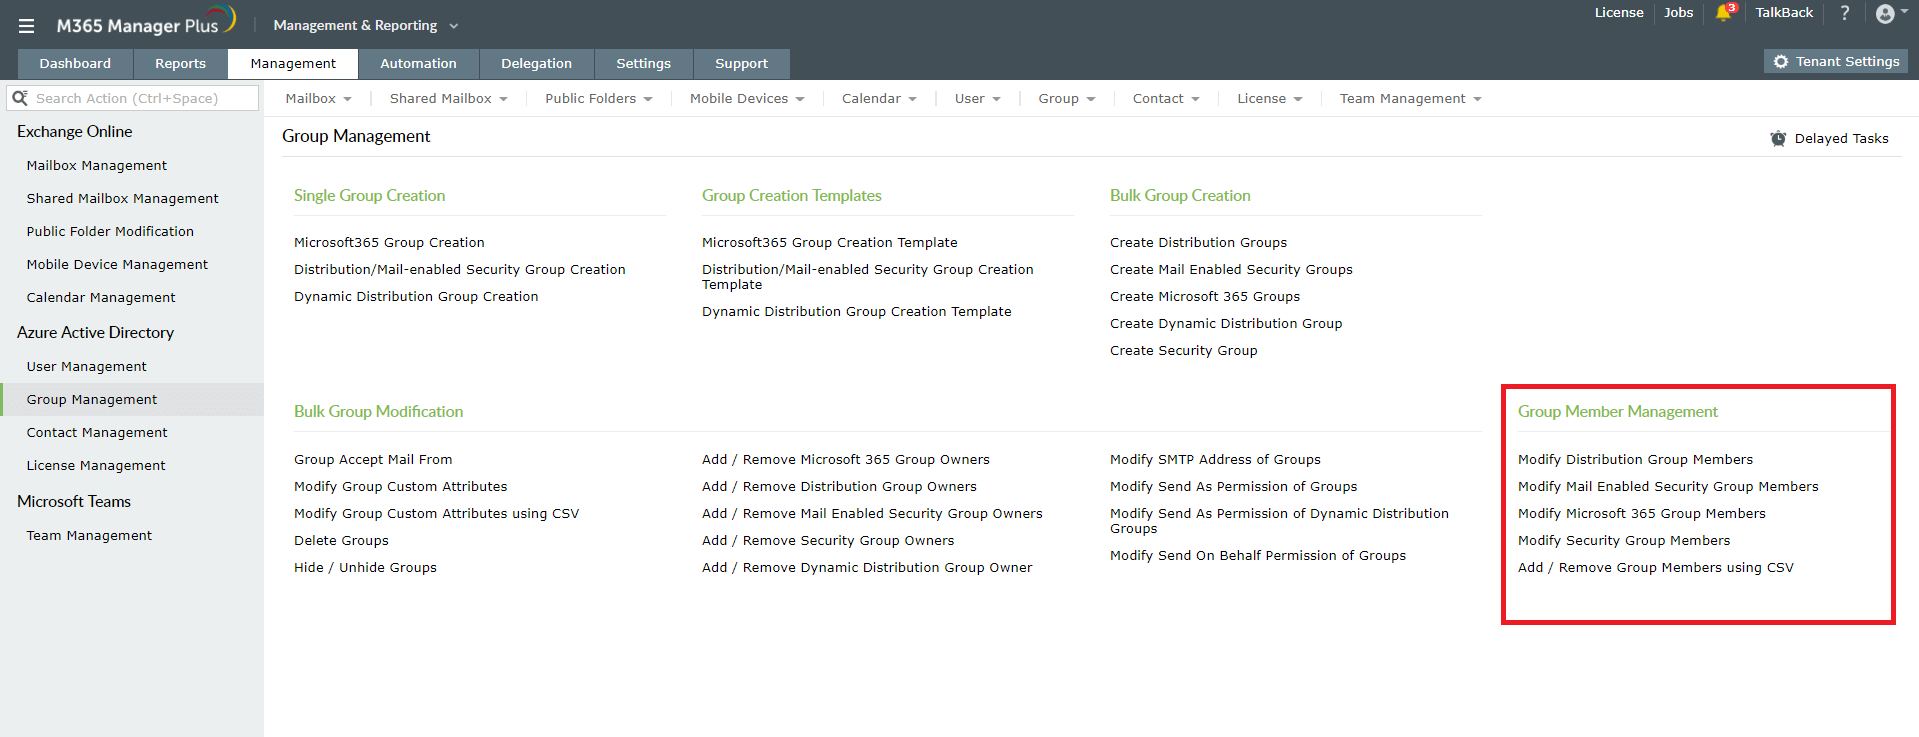Click the Delete Groups link
The width and height of the screenshot is (1919, 737).
pyautogui.click(x=341, y=540)
